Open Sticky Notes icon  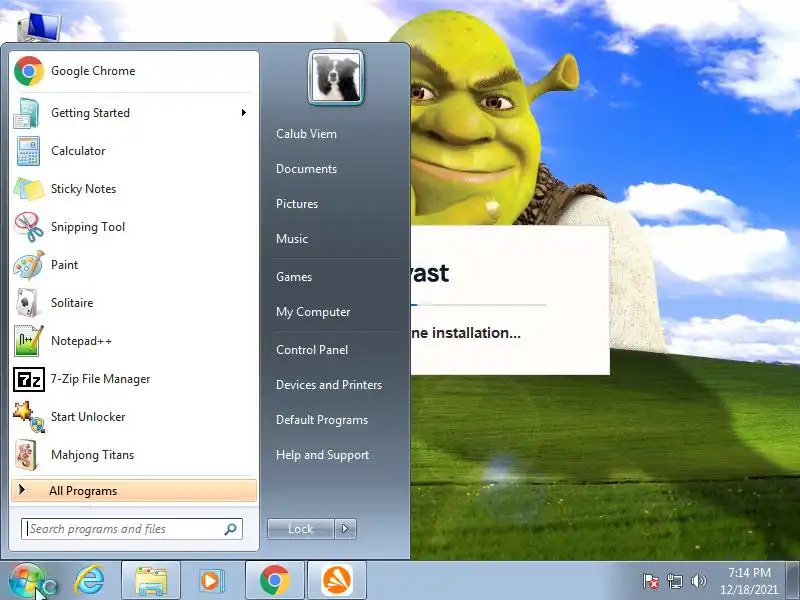click(x=29, y=189)
